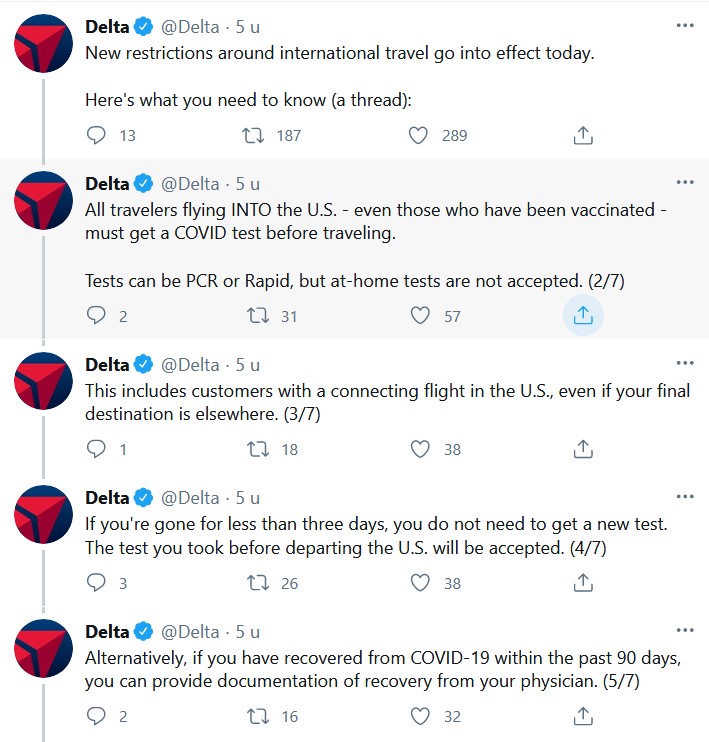Like the tweet with 289 likes

tap(420, 135)
